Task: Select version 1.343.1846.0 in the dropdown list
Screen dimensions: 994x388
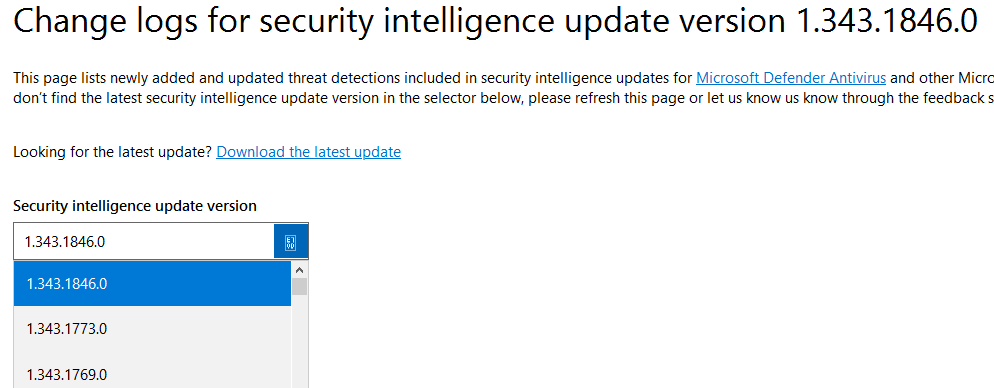Action: click(x=152, y=284)
